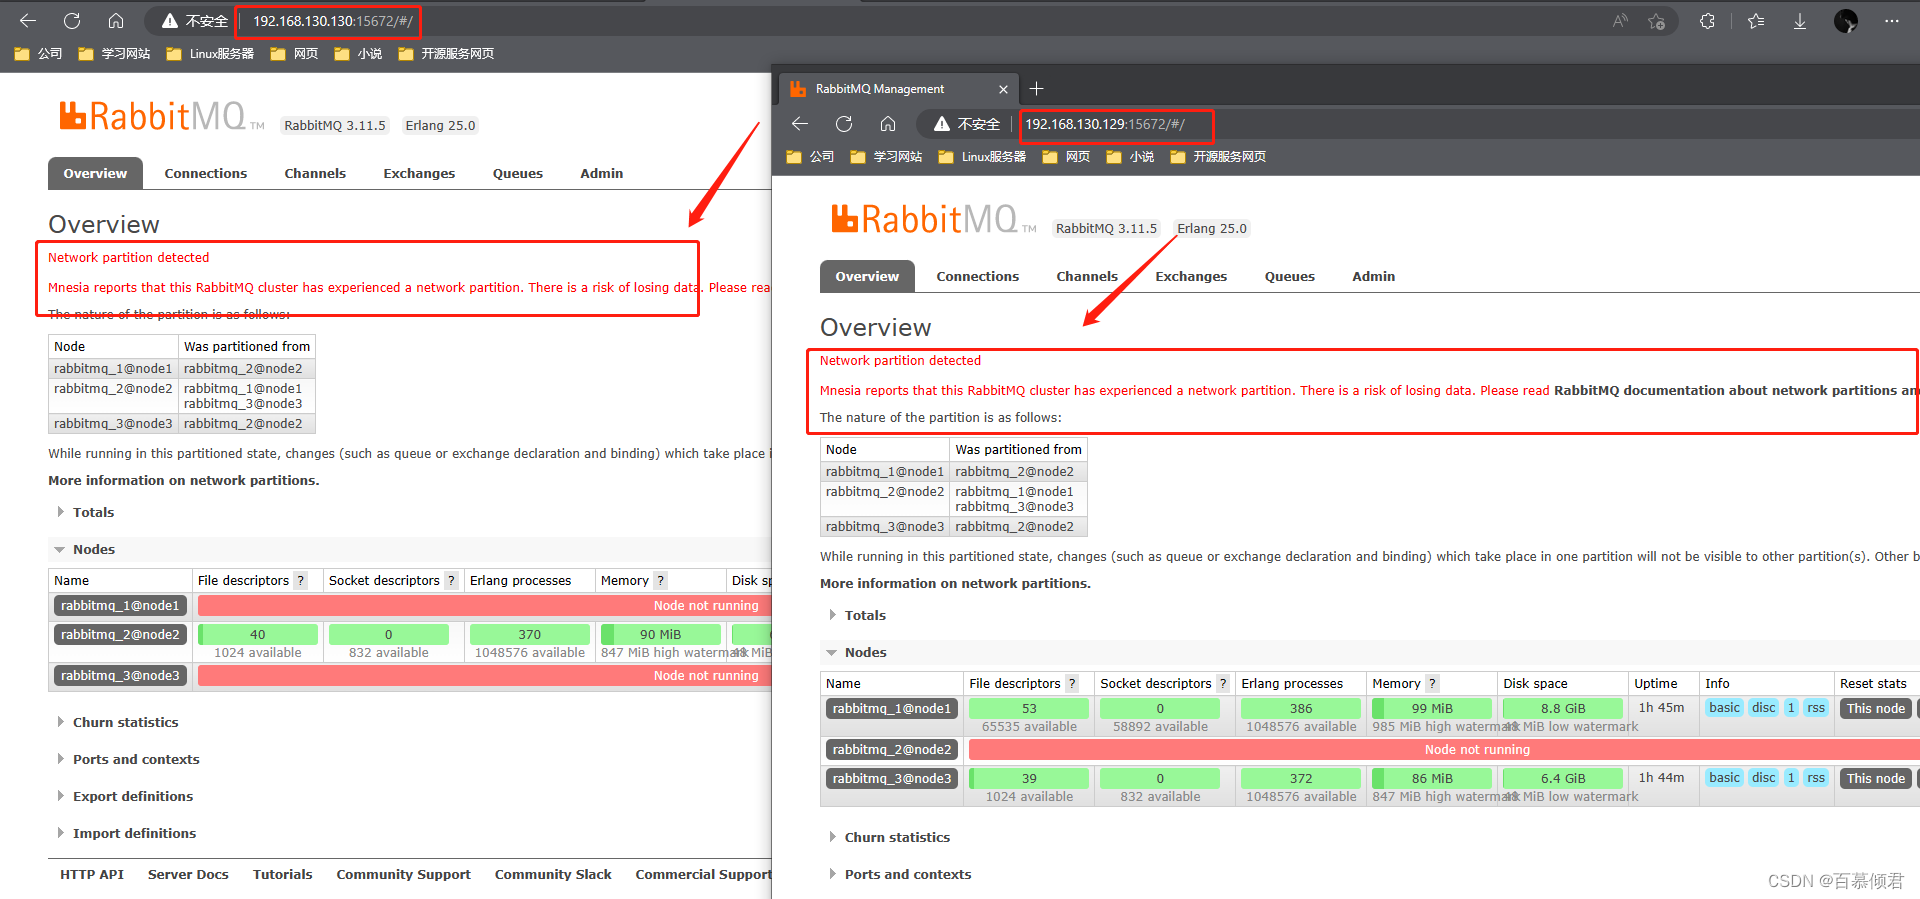Screen dimensions: 1920x899
Task: Open the Tutorials footer link
Action: (283, 875)
